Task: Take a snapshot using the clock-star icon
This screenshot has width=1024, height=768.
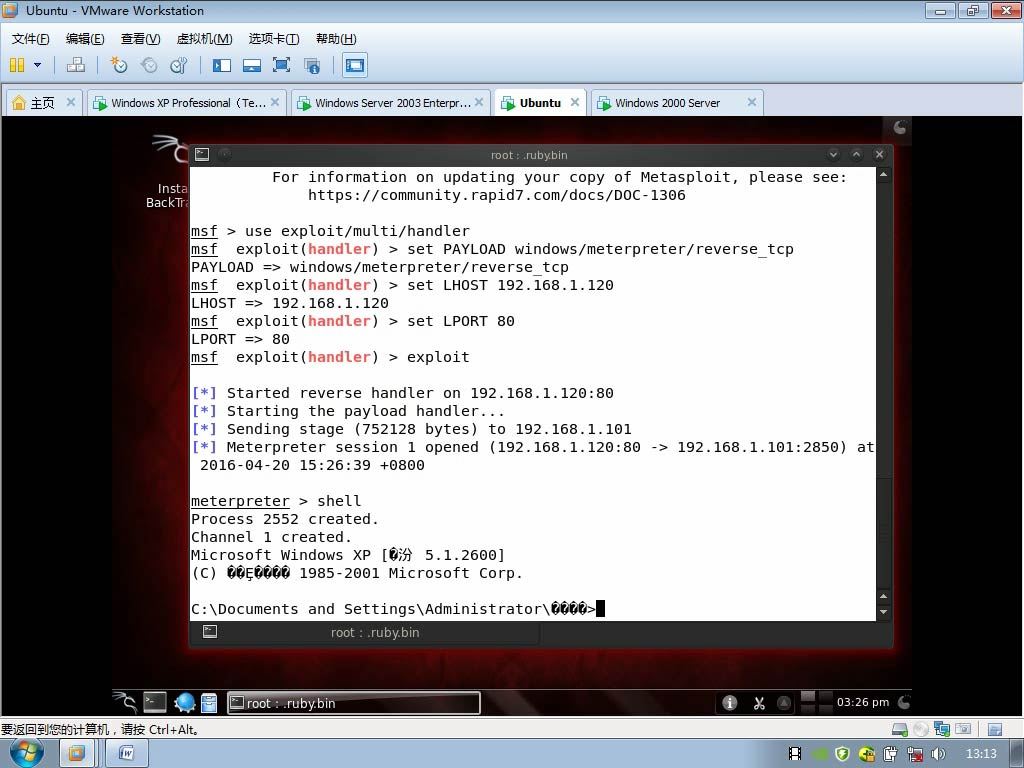Action: click(x=118, y=65)
